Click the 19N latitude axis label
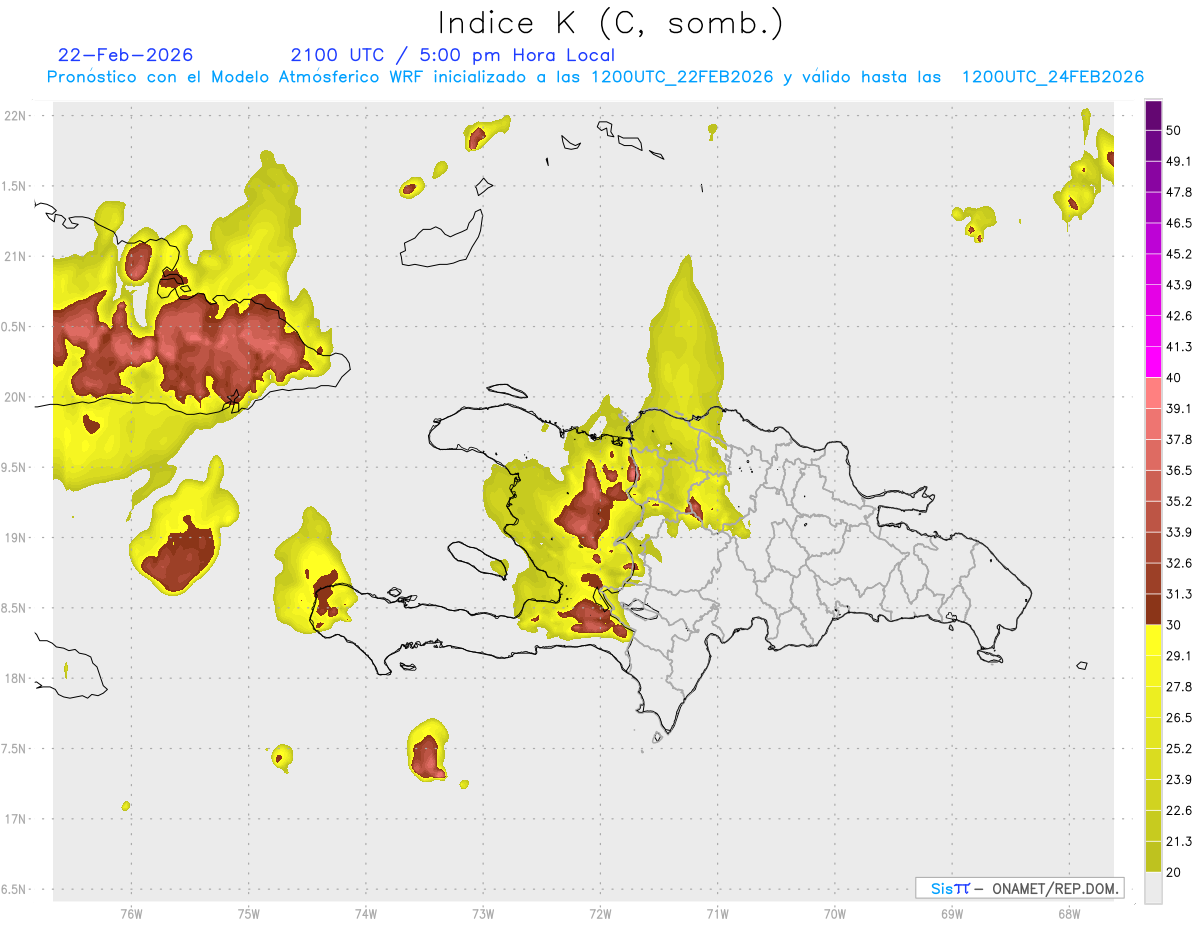 17,537
